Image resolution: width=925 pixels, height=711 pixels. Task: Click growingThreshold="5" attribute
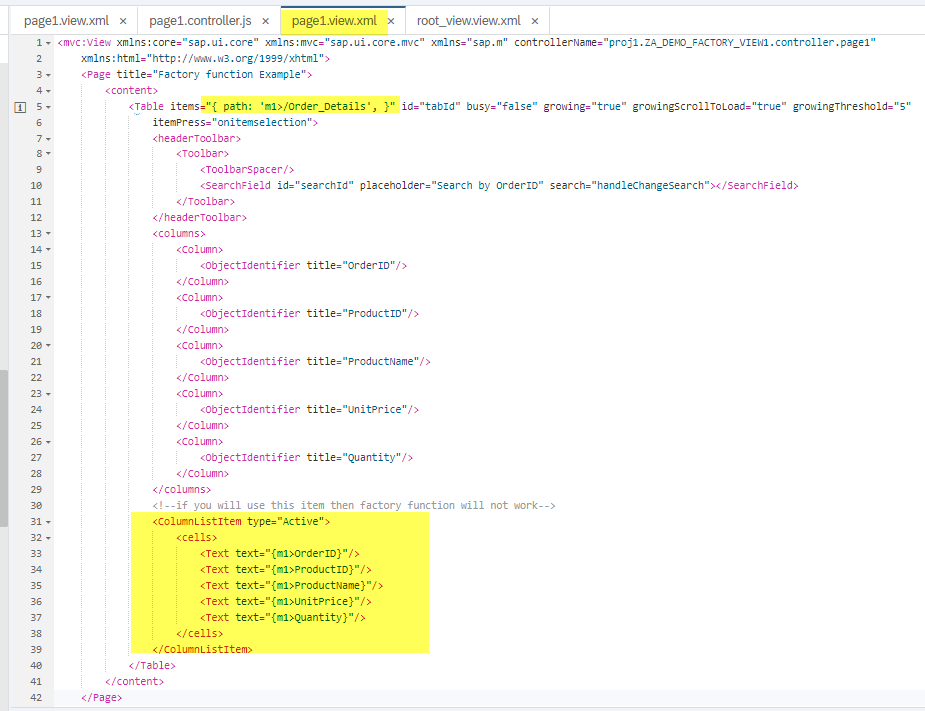852,106
